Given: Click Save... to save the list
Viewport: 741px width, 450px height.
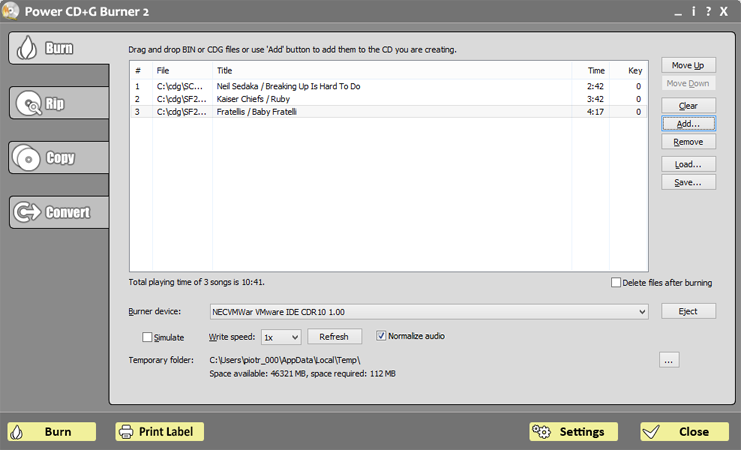Looking at the screenshot, I should [x=688, y=182].
